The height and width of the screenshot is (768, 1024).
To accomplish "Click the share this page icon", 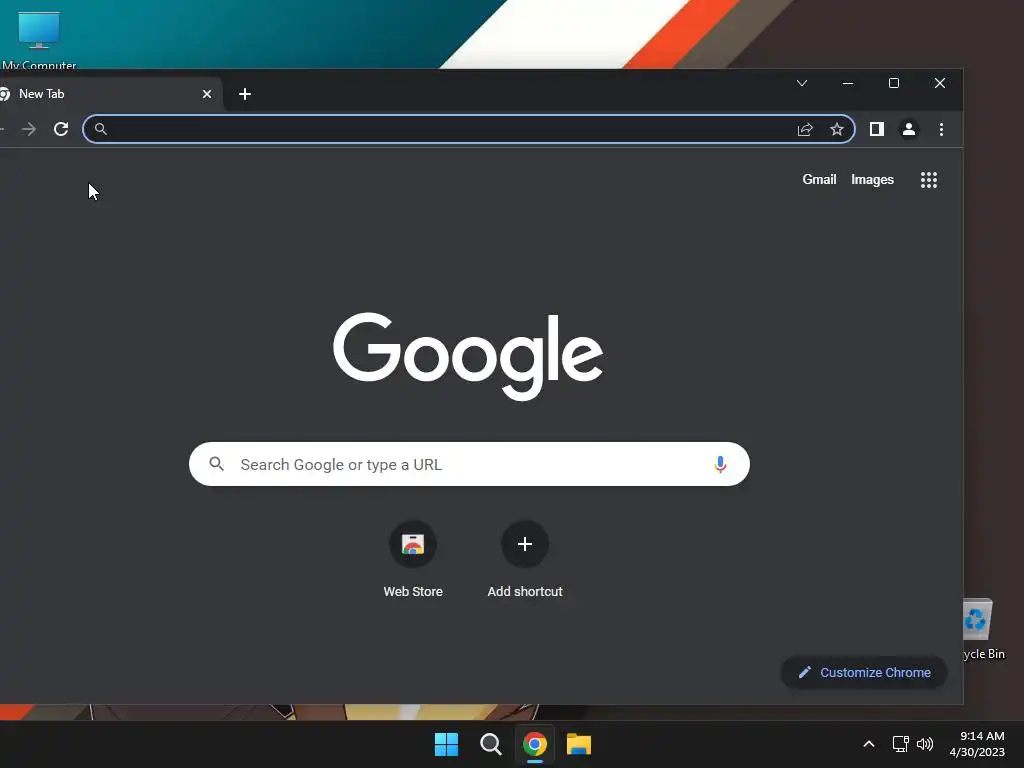I will tap(805, 129).
